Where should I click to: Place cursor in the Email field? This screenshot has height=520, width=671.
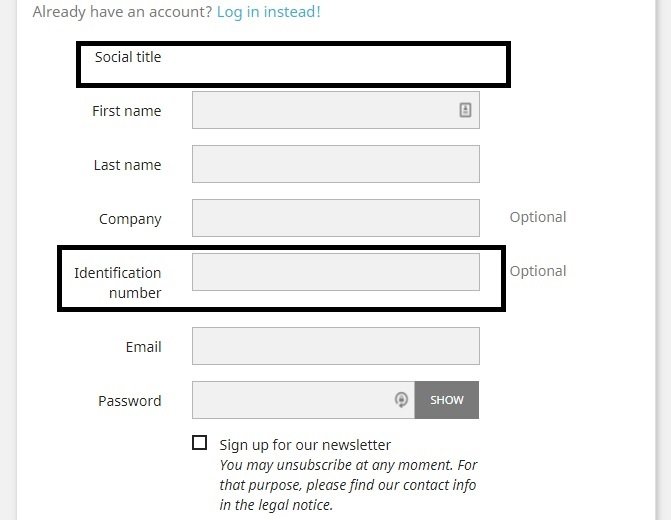(335, 346)
